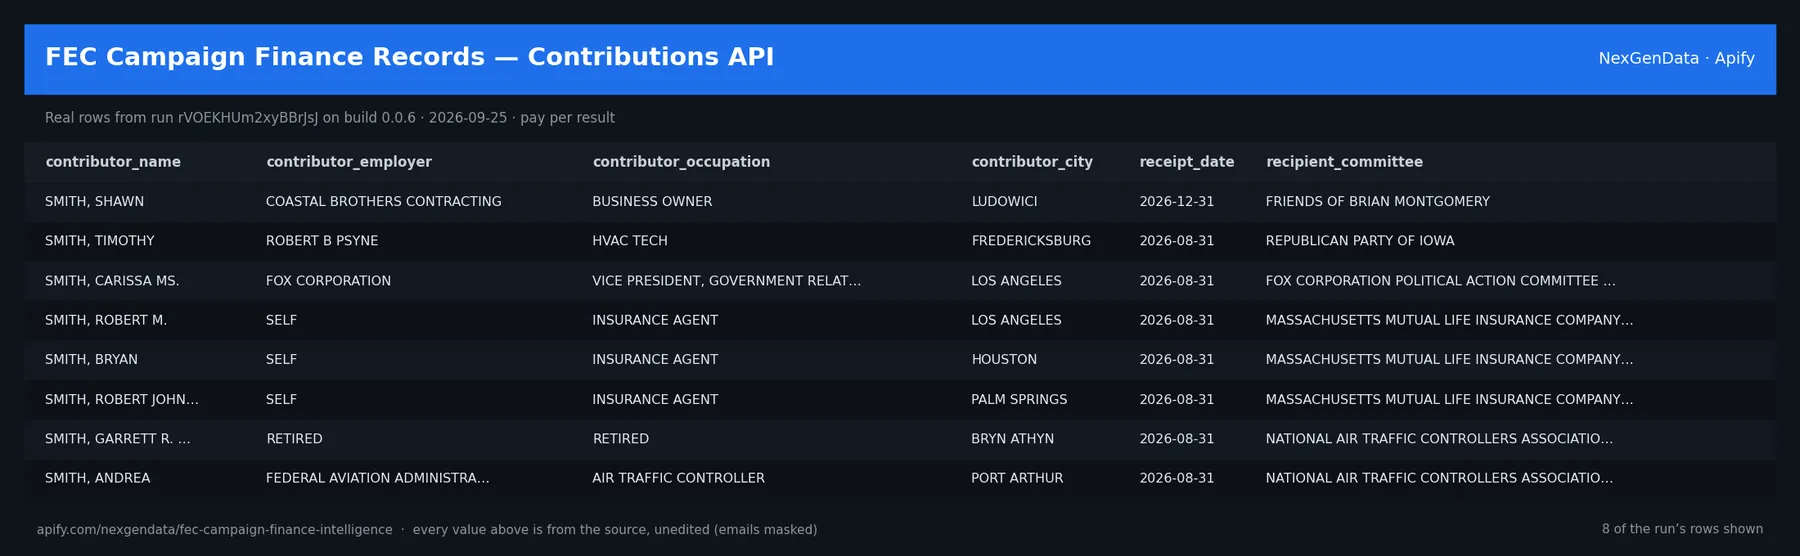Click INSURANCE AGENT in ROBERT M. row
Viewport: 1800px width, 556px height.
click(x=655, y=320)
